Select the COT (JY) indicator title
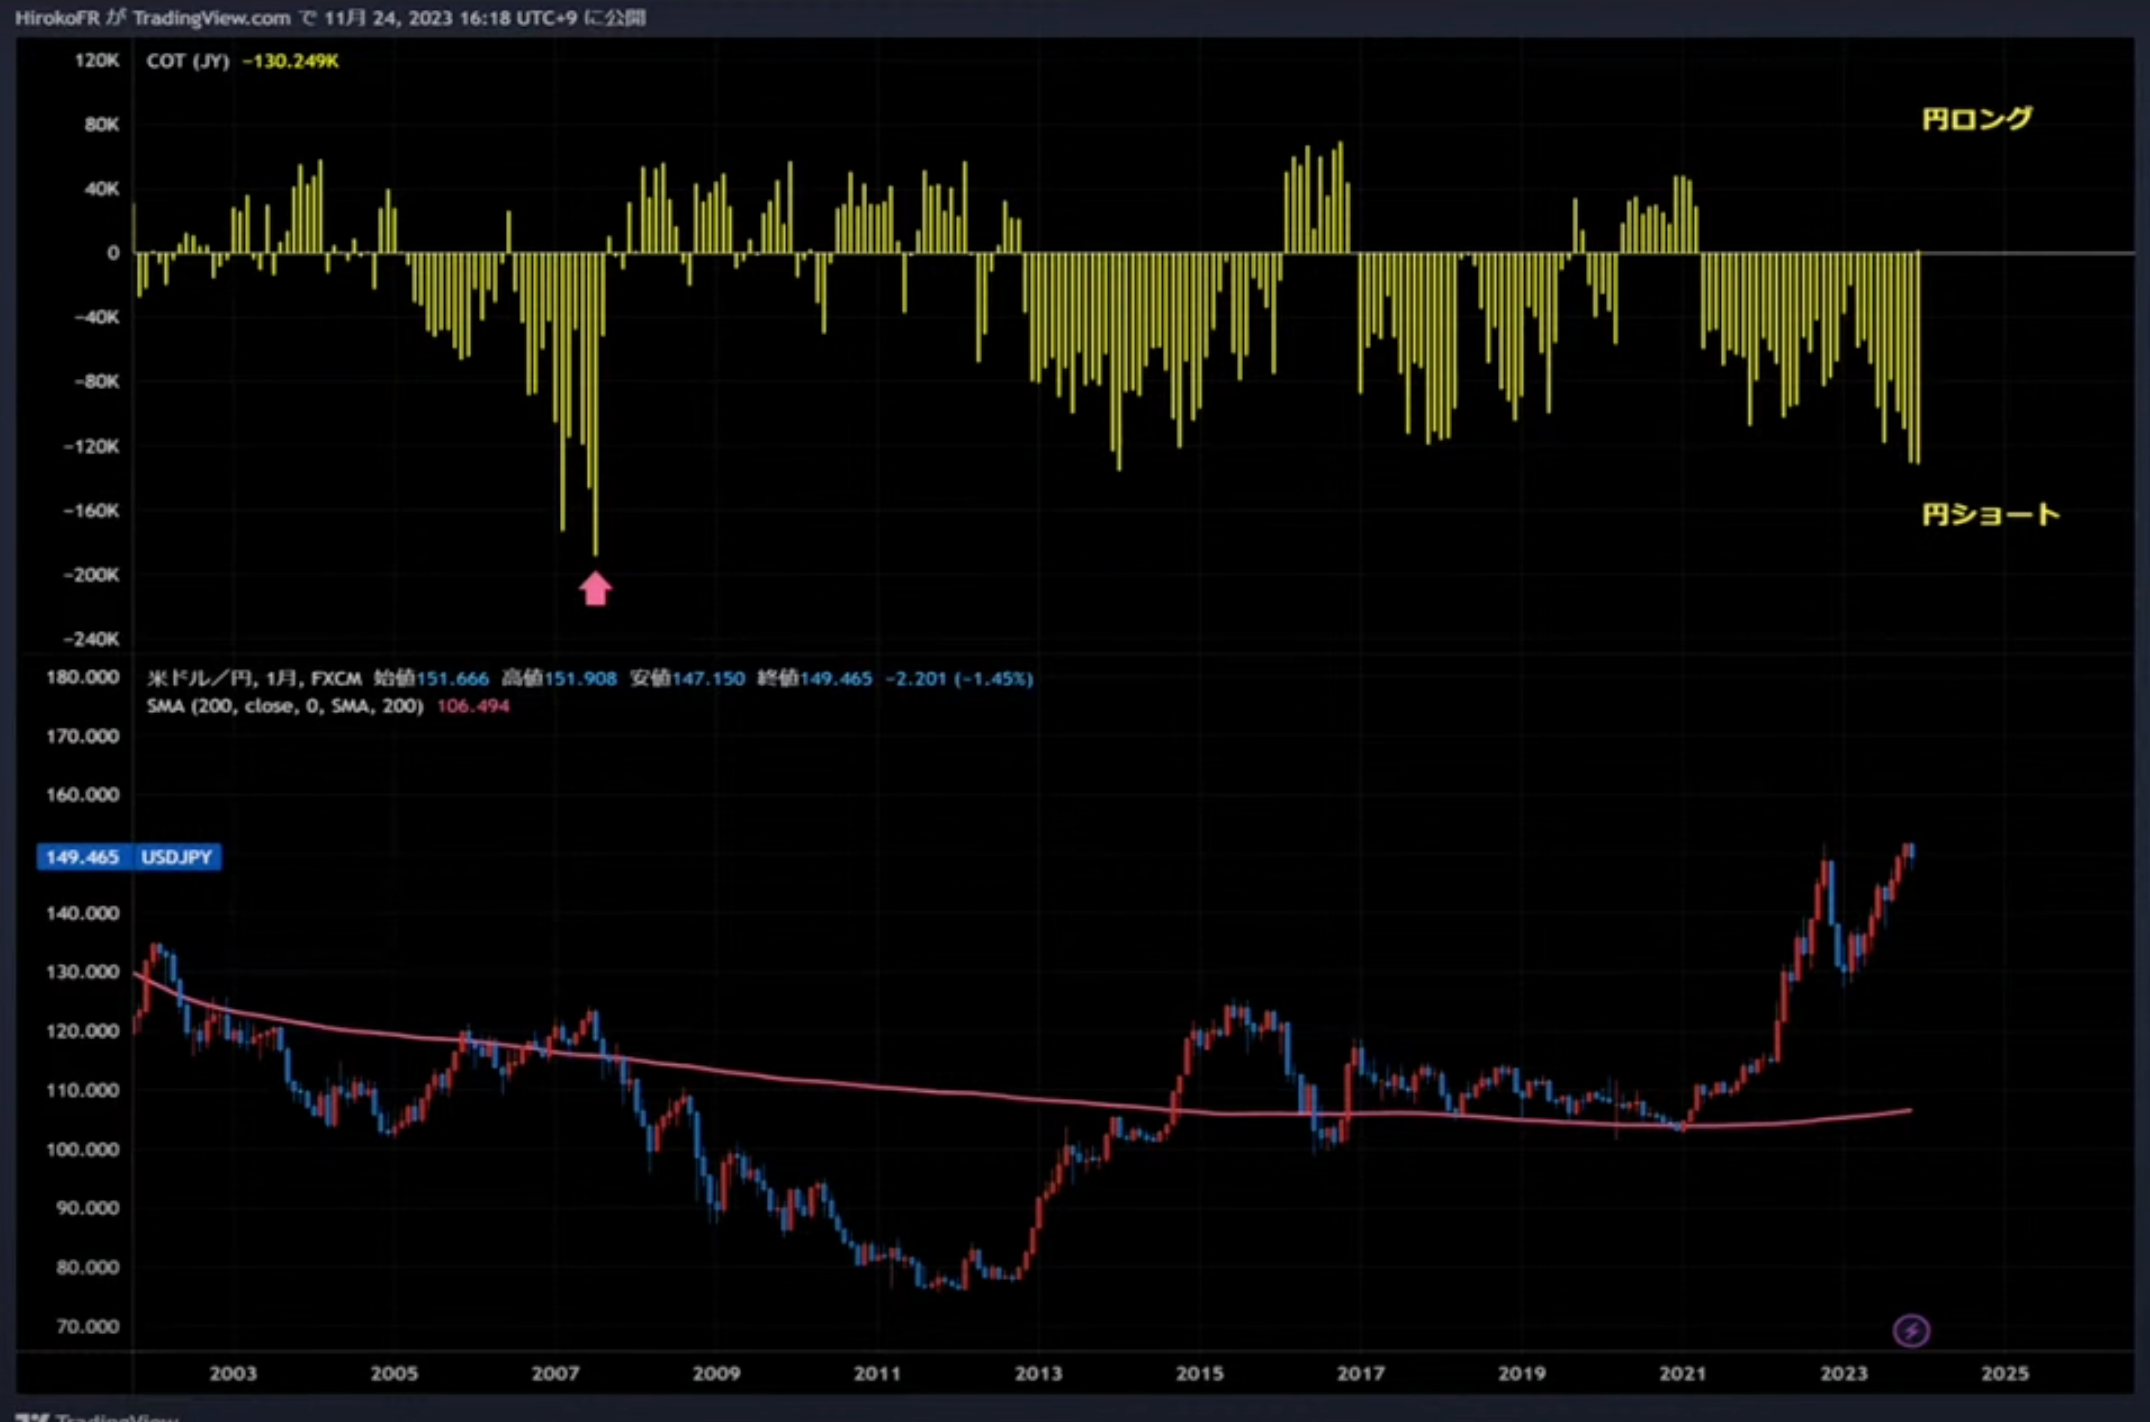This screenshot has height=1422, width=2150. pos(187,61)
